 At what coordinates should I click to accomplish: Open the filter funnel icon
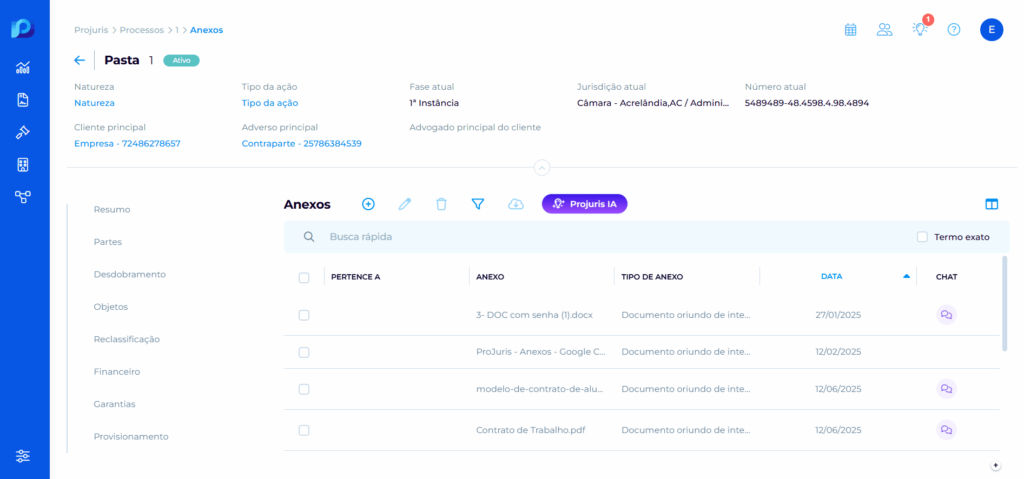(478, 204)
